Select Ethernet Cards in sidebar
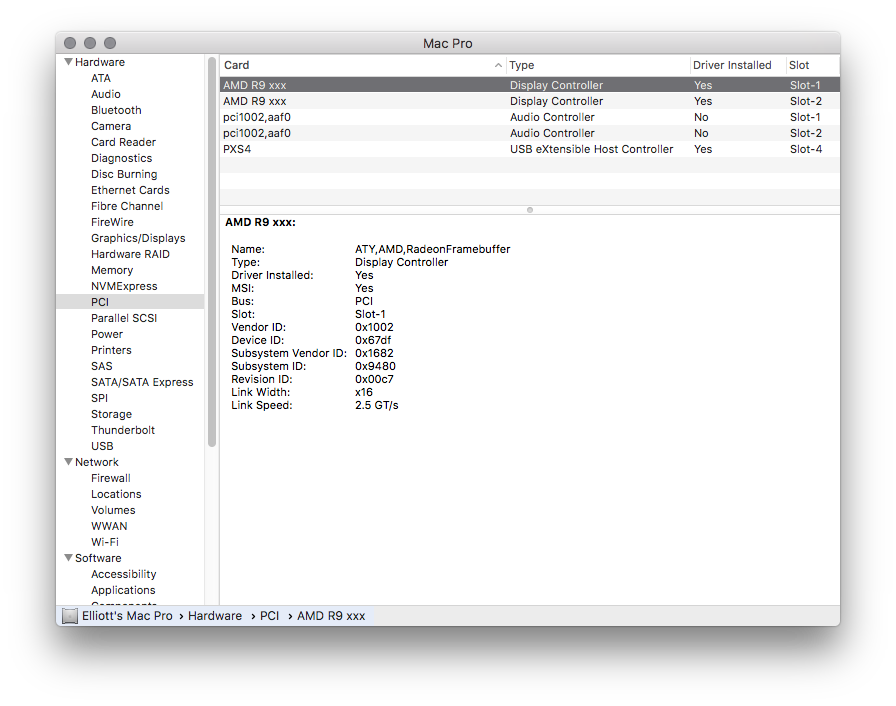Screen dimensions: 896x706 [130, 190]
